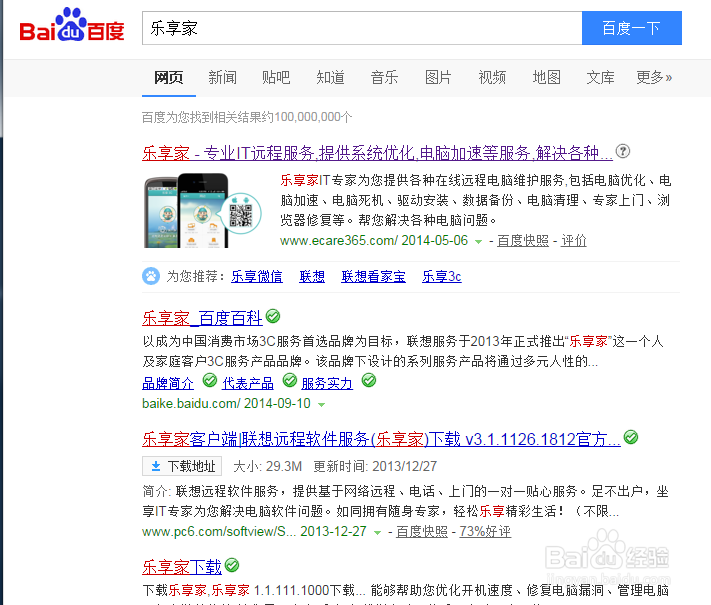Expand the 更多» menu

tap(654, 78)
